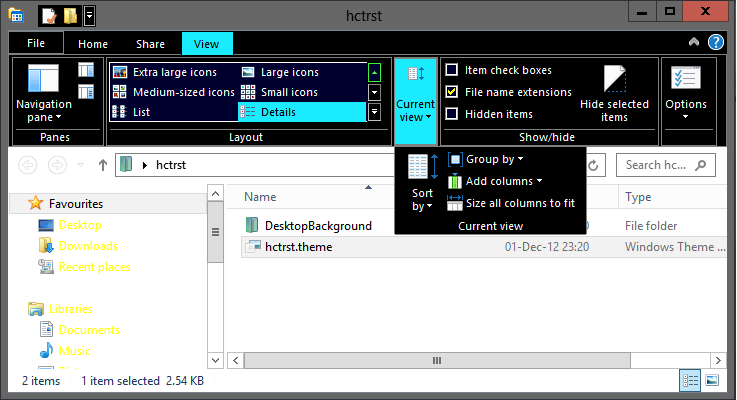Open Desktop in Favourites
737x400 pixels.
[80, 225]
